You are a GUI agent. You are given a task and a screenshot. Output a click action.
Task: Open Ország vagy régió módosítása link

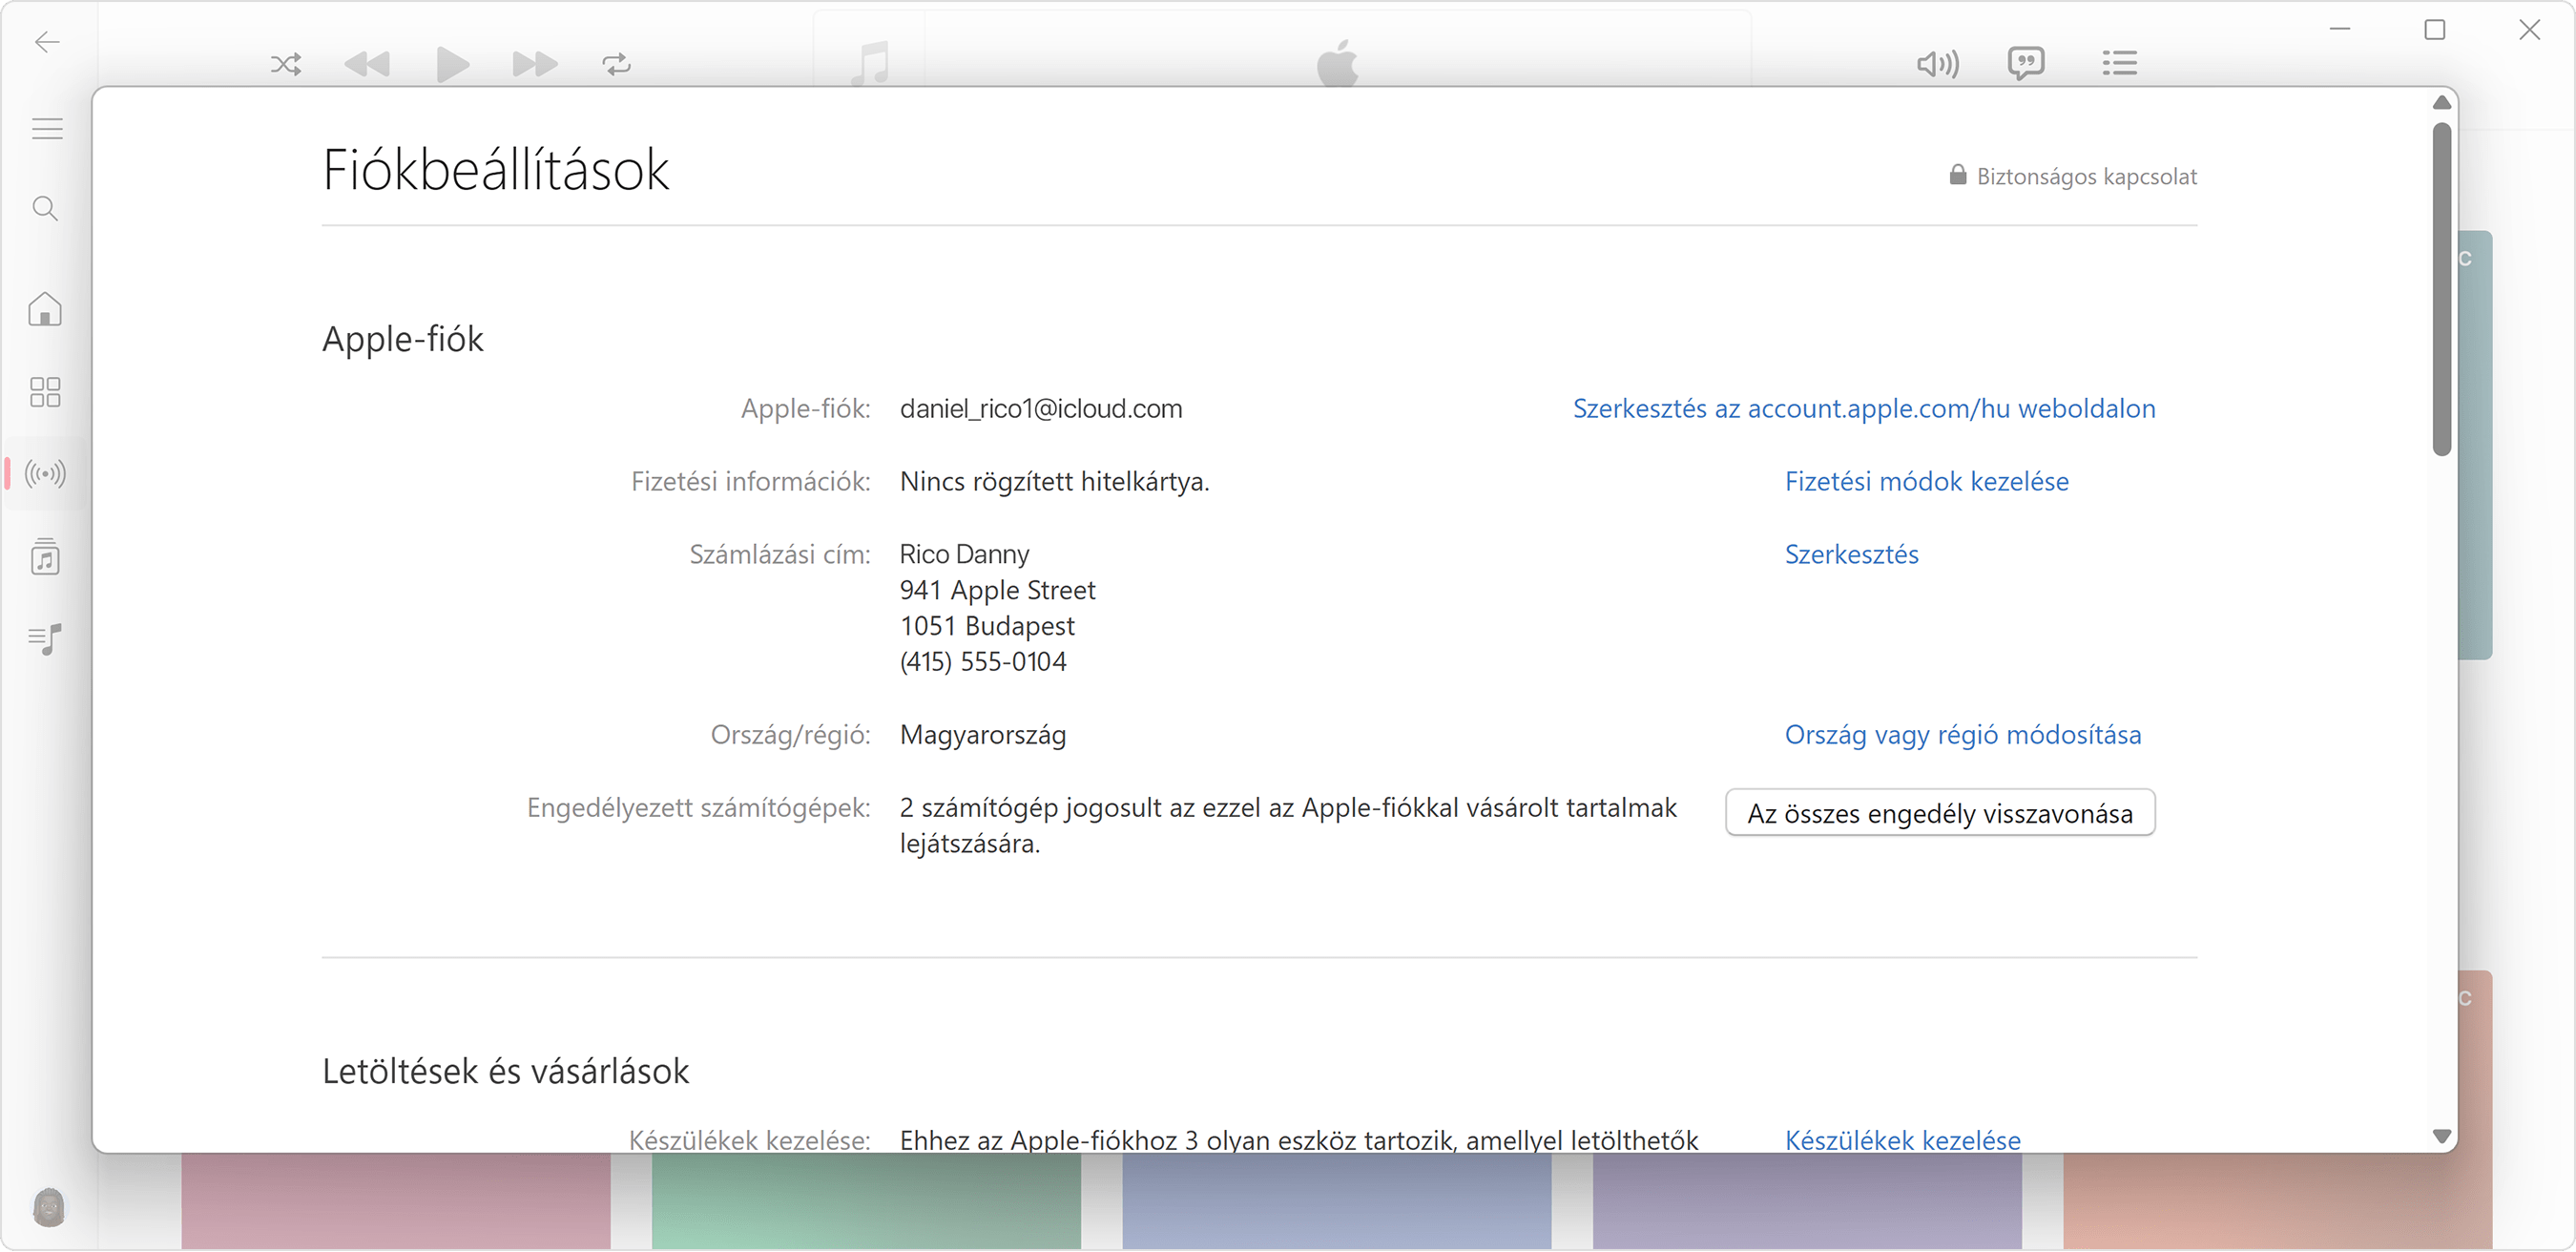(1963, 735)
